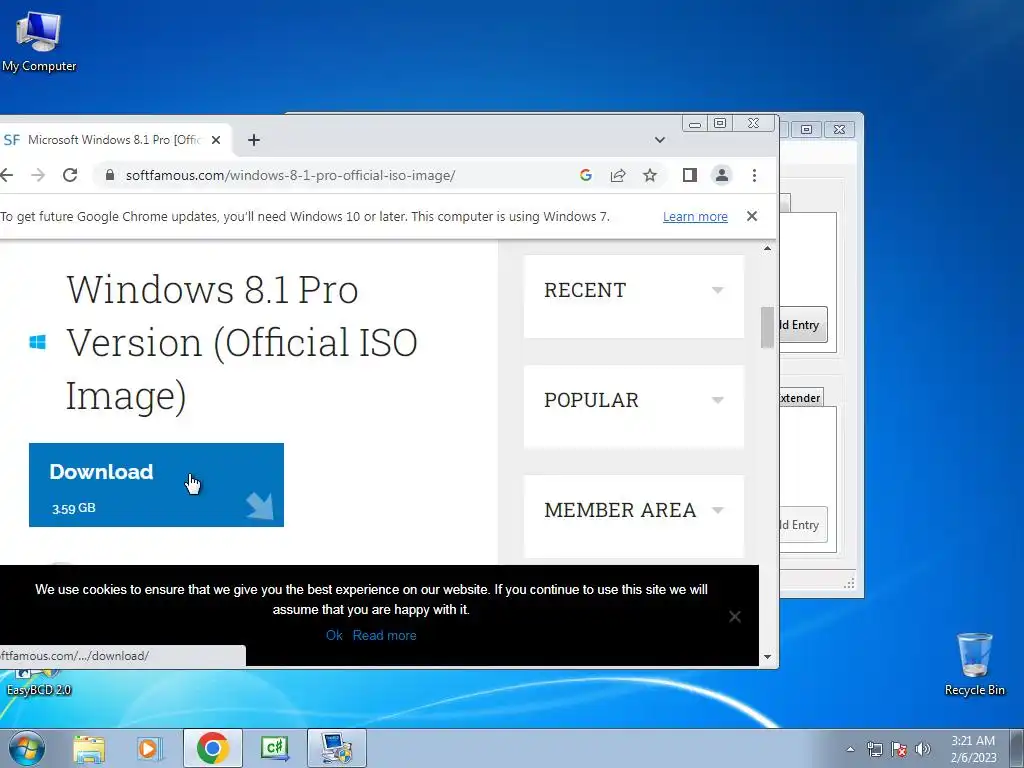
Task: Click the share page icon
Action: [x=618, y=175]
